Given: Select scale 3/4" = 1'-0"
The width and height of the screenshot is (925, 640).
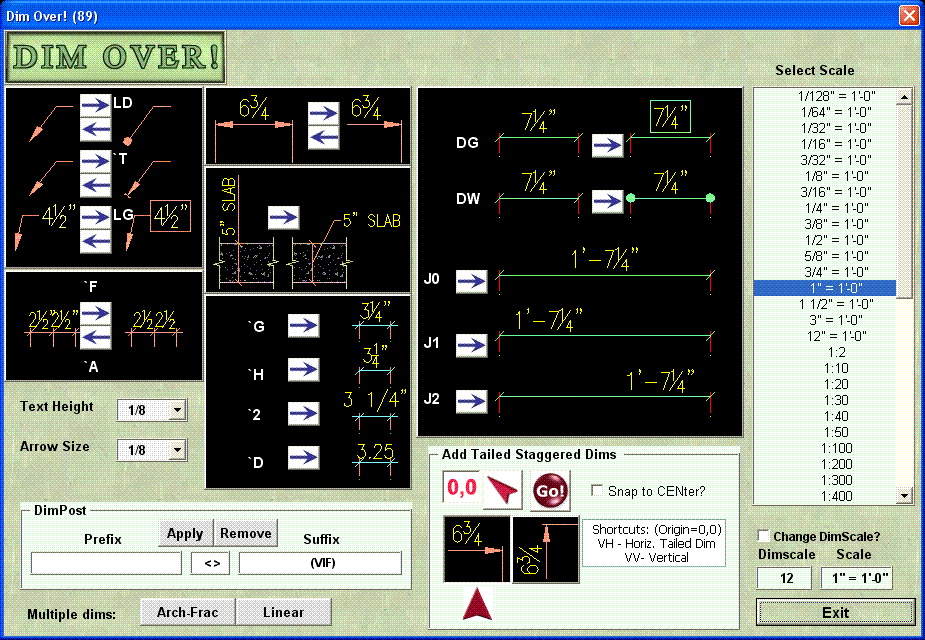Looking at the screenshot, I should click(825, 272).
